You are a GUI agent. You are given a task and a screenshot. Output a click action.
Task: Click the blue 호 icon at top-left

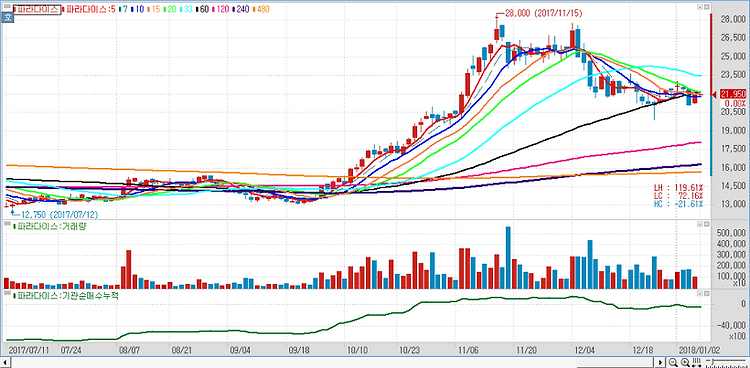pos(8,17)
